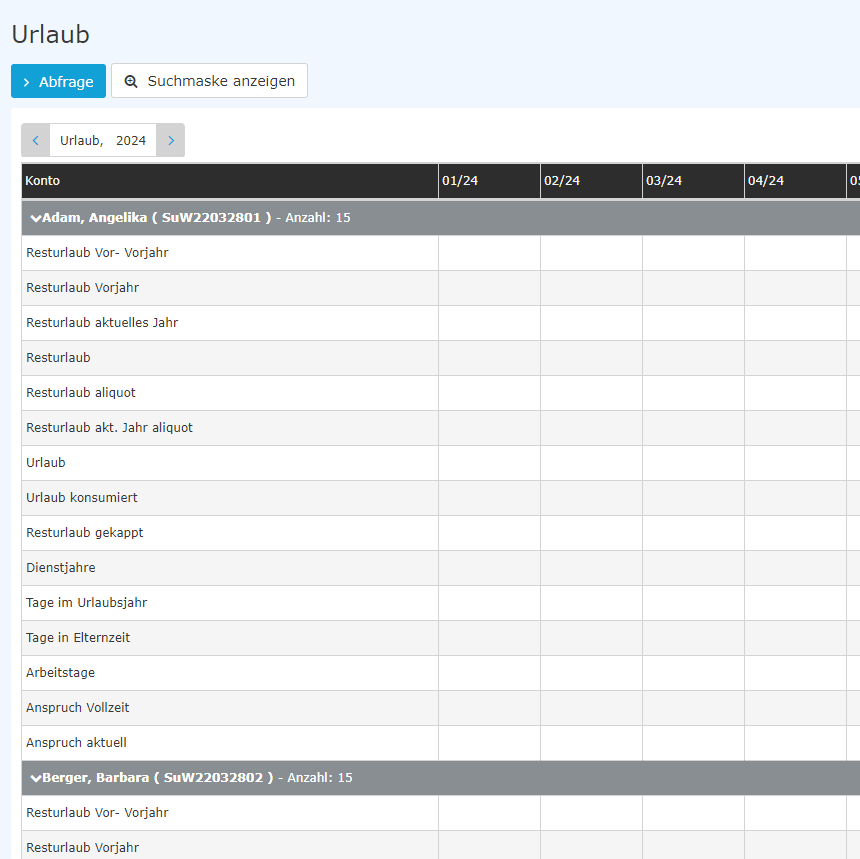
Task: Click the Urlaub, 2024 period label
Action: (103, 140)
